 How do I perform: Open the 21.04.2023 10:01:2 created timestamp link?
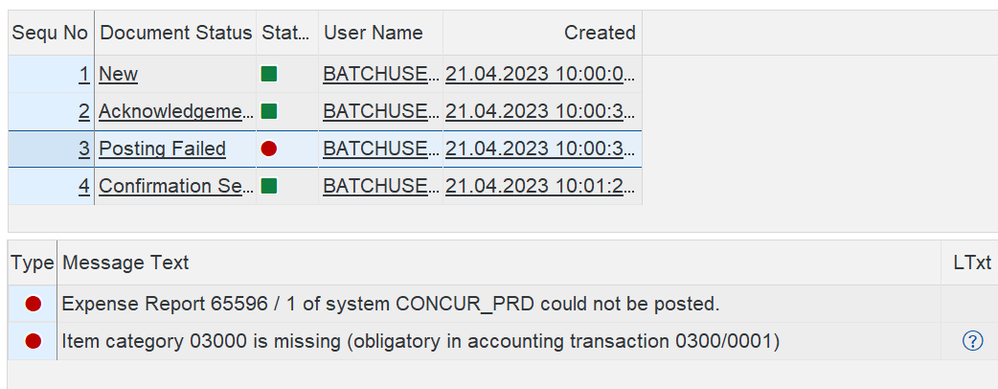[540, 186]
